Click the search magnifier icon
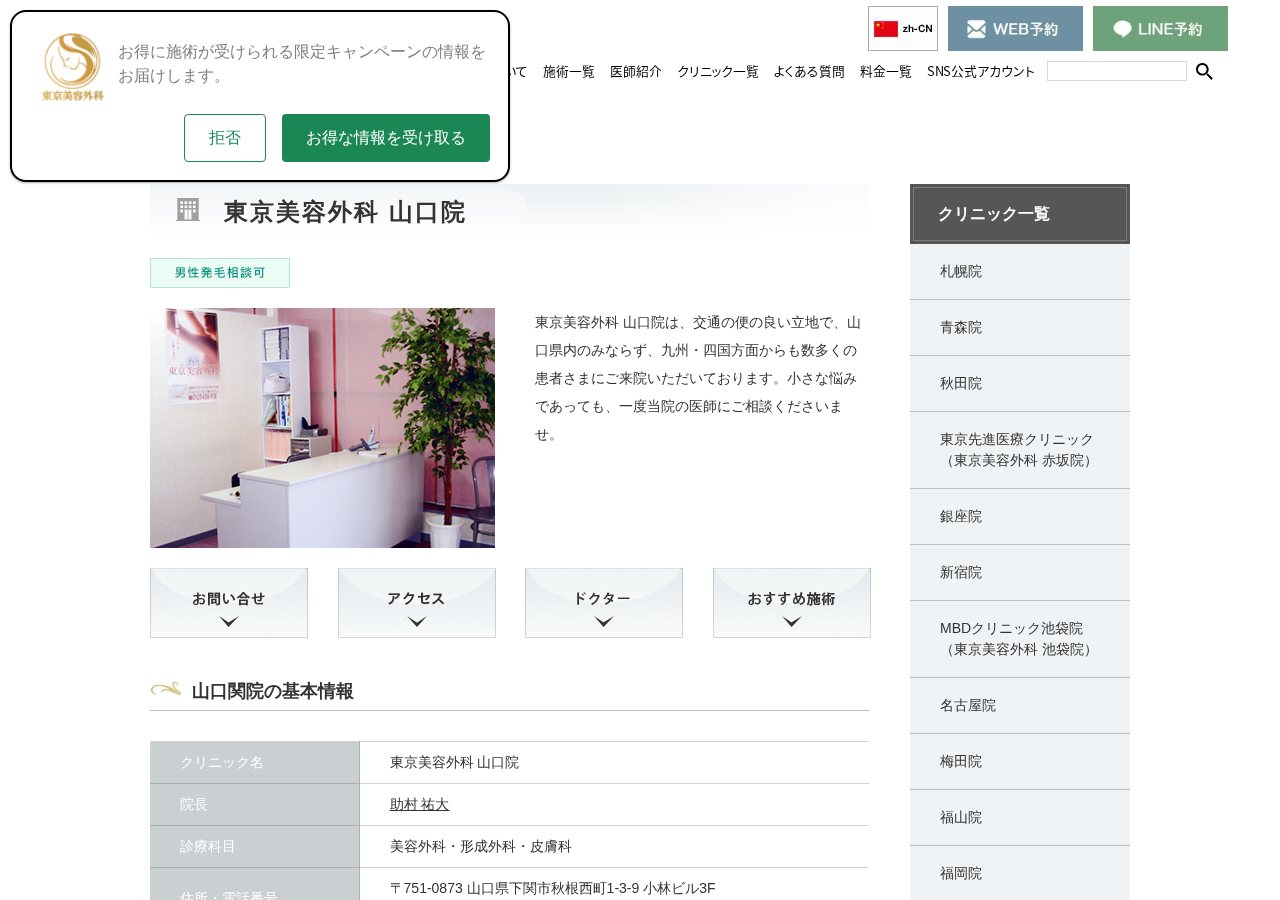 1204,71
